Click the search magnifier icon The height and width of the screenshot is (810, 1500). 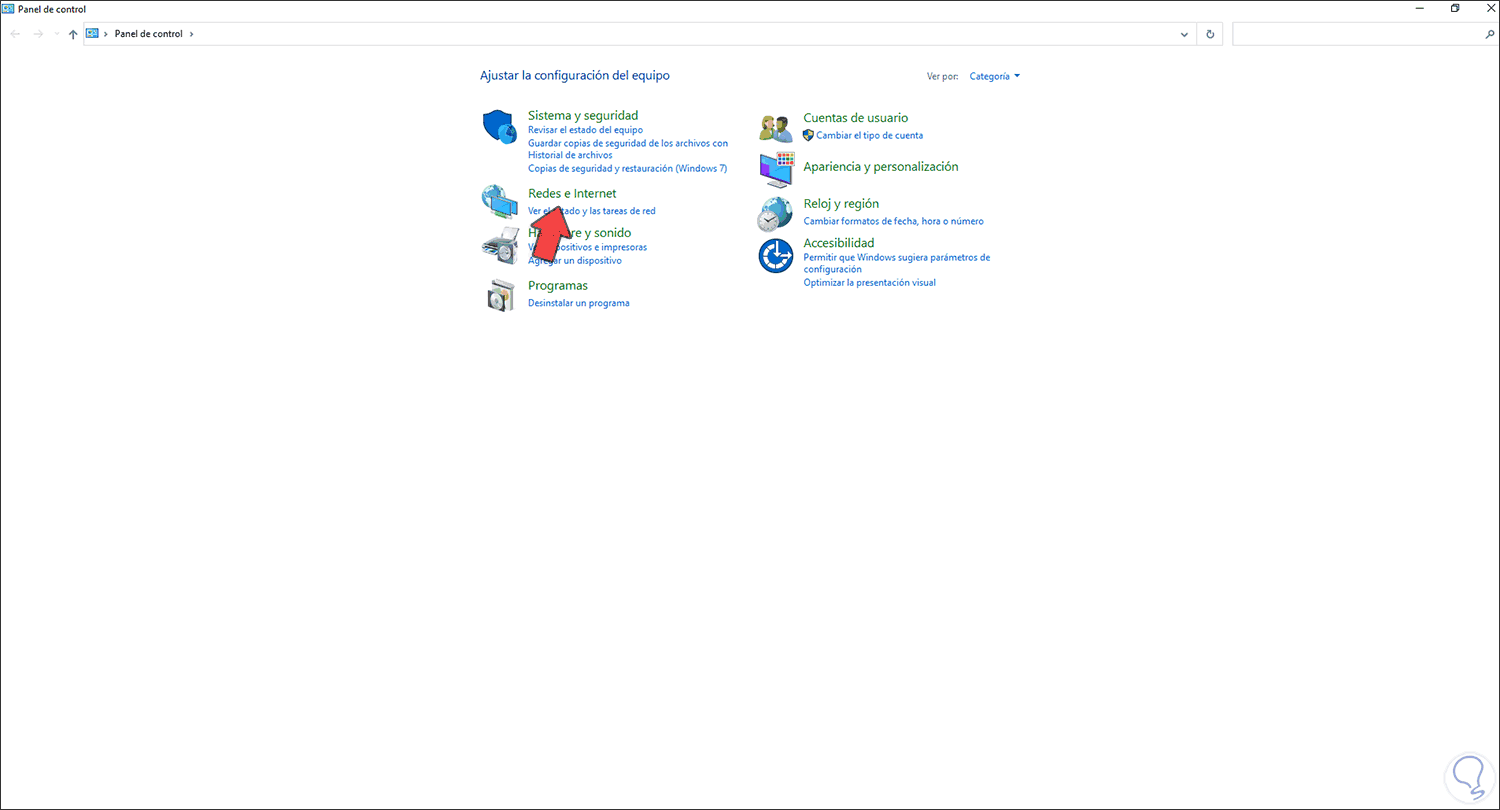[x=1489, y=34]
